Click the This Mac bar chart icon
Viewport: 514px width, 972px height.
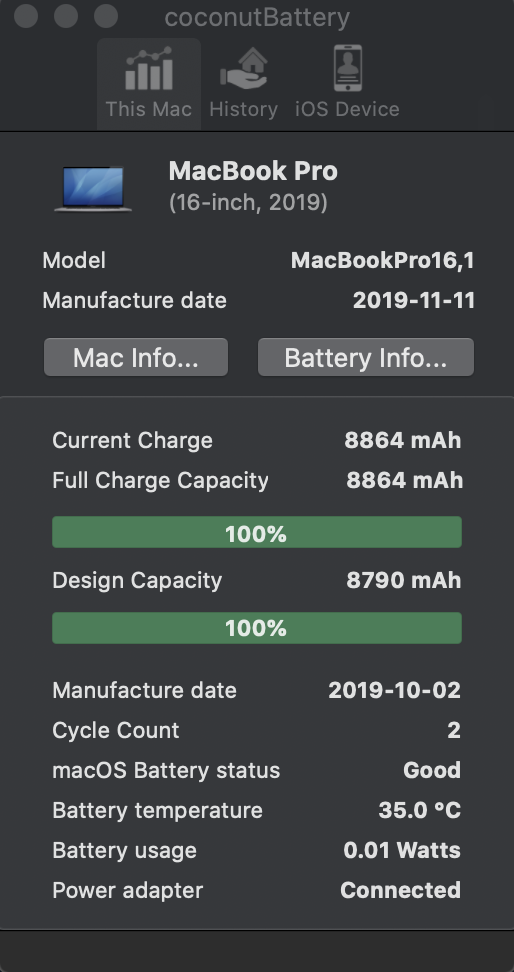tap(149, 69)
